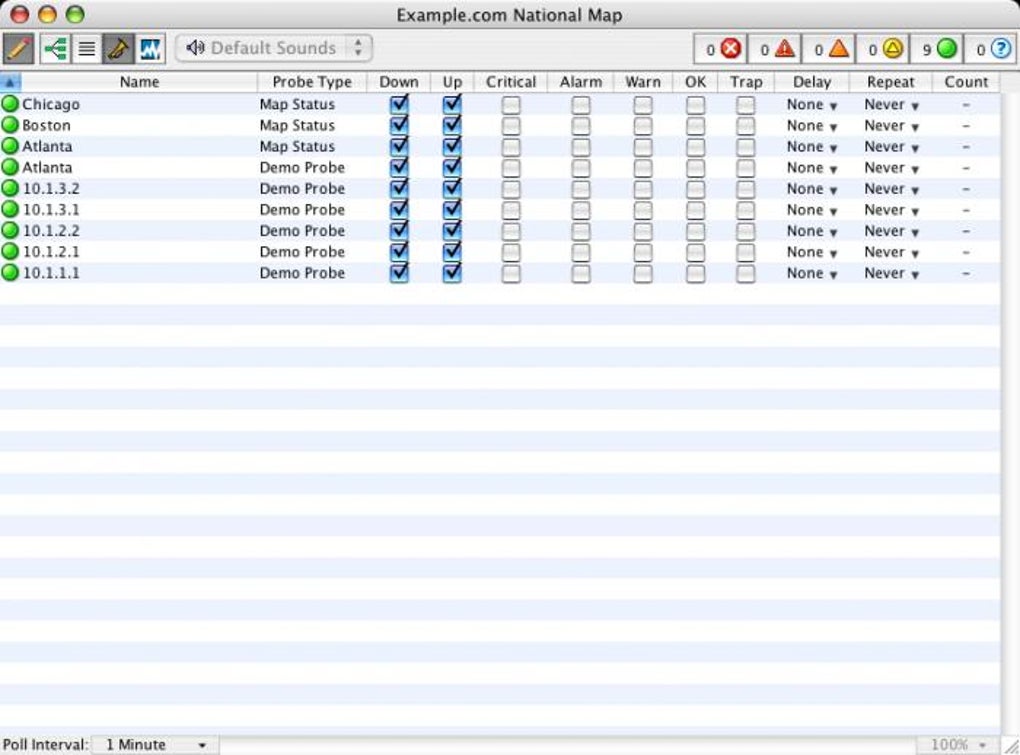Click the blue question mark unknown icon
Viewport: 1020px width, 755px height.
pyautogui.click(x=1001, y=49)
